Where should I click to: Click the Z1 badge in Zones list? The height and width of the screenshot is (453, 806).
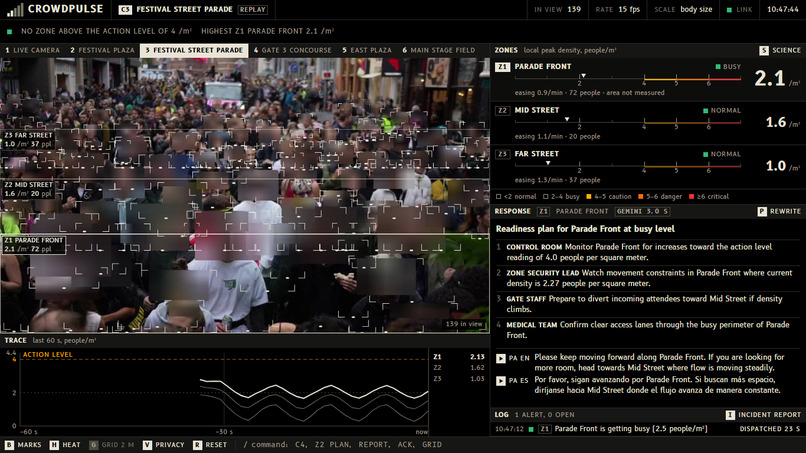click(502, 67)
